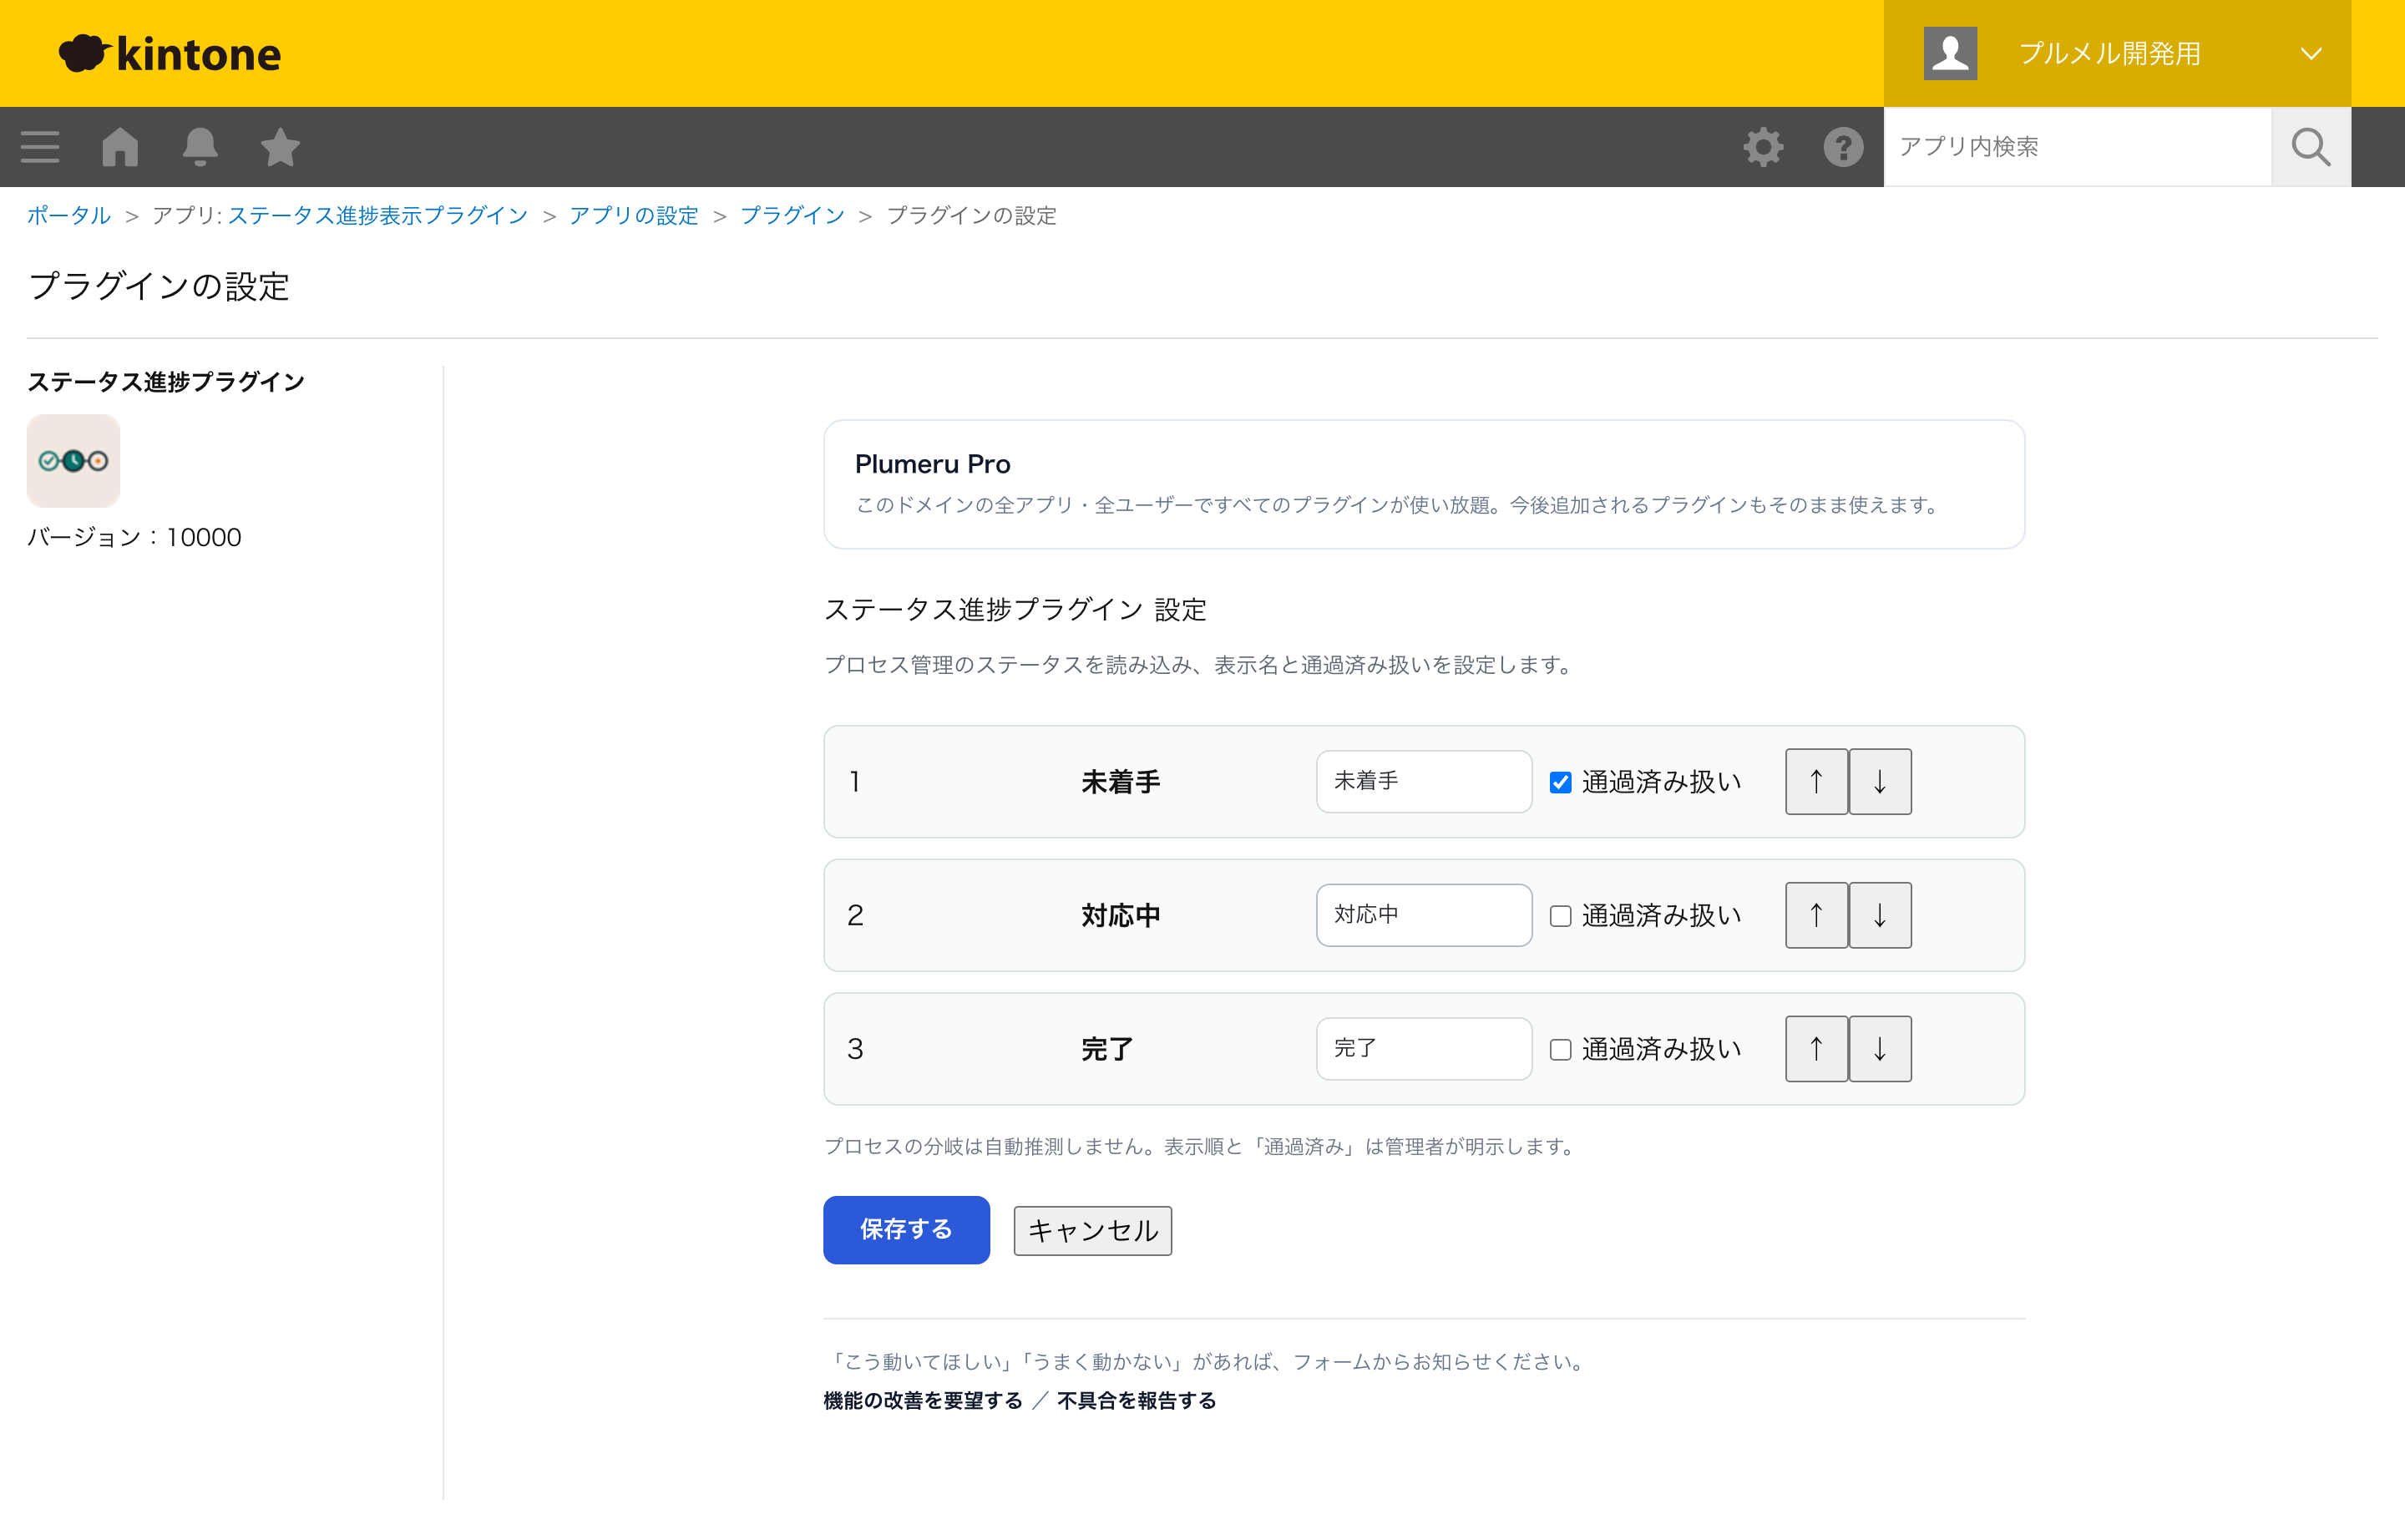Open favorites star icon
Screen dimensions: 2405x1540
click(x=280, y=147)
